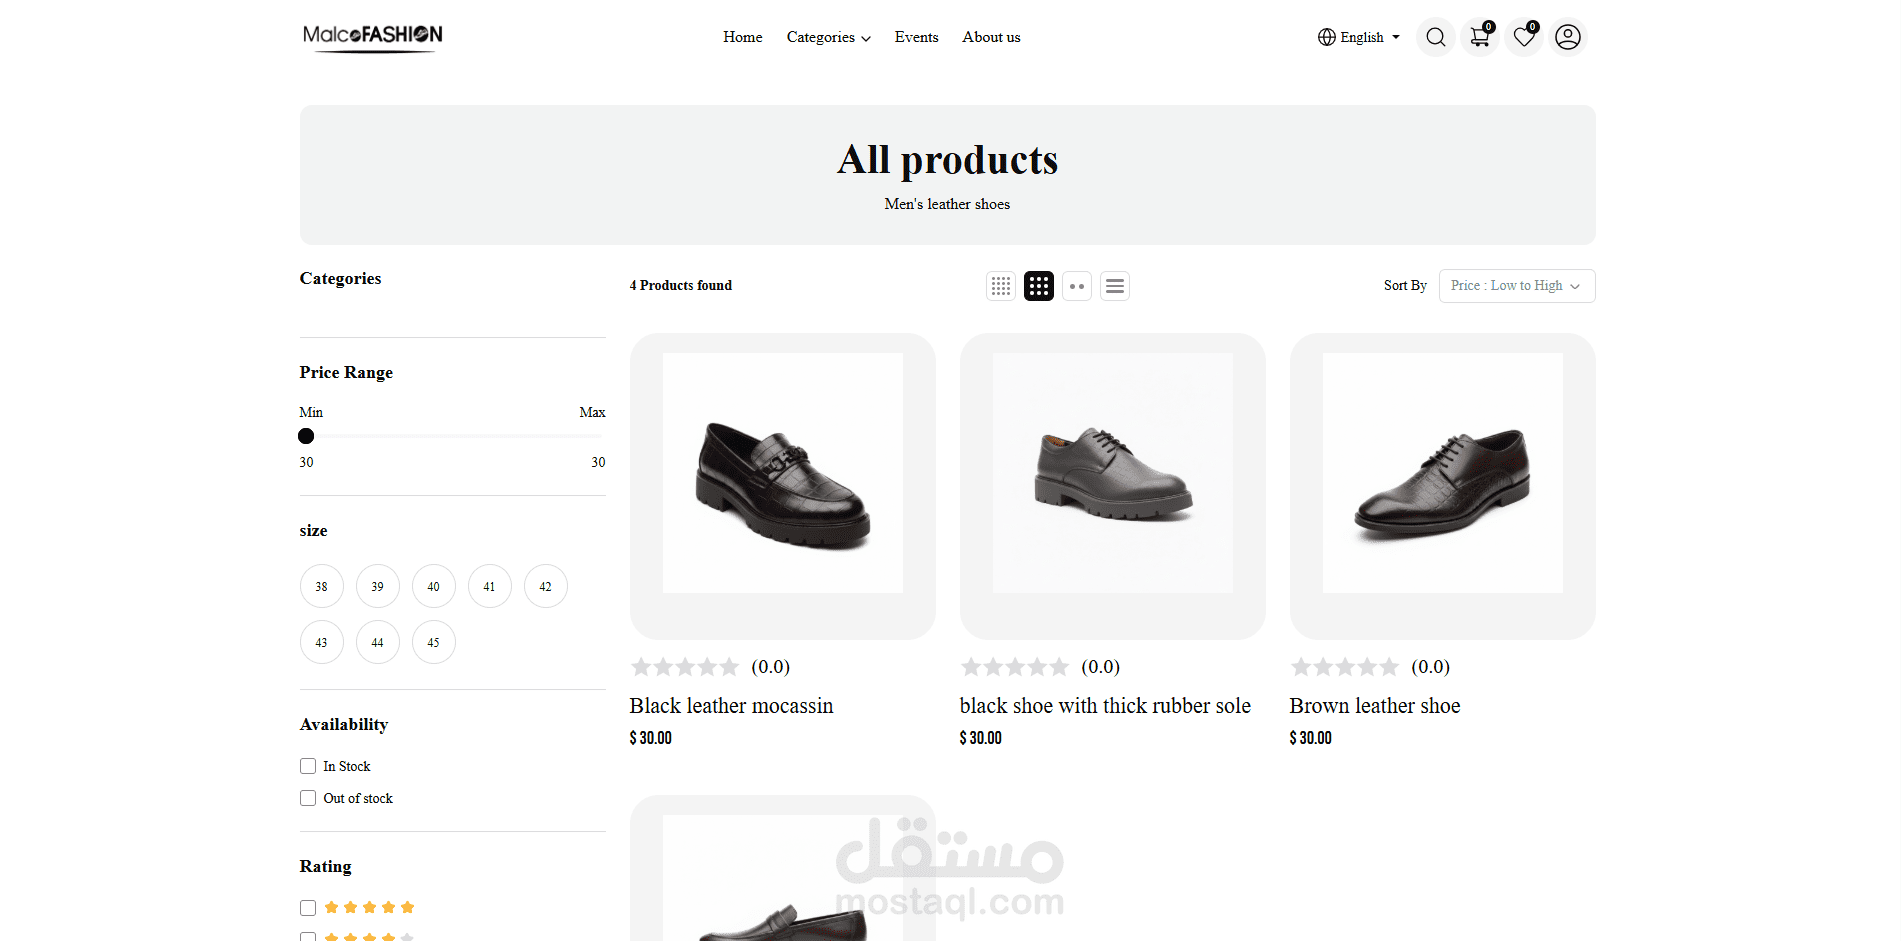Open the Sort By Price dropdown
Viewport: 1901px width, 941px height.
click(1516, 286)
